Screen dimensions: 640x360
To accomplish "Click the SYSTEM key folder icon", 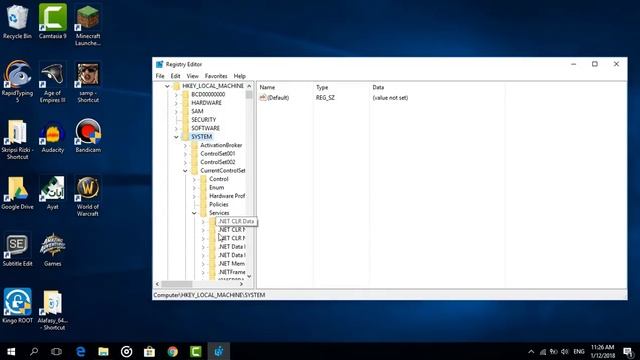I will (x=185, y=137).
